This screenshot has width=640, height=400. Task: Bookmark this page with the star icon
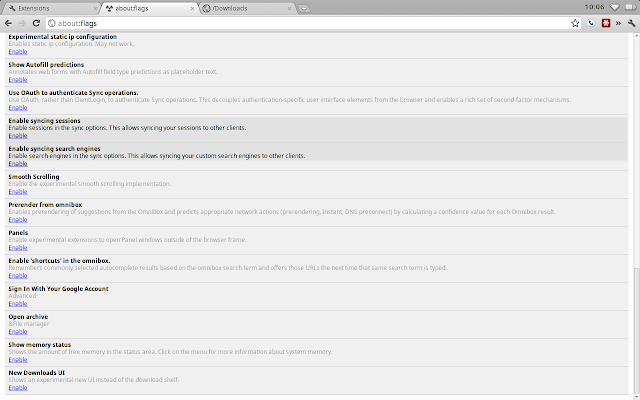(575, 23)
